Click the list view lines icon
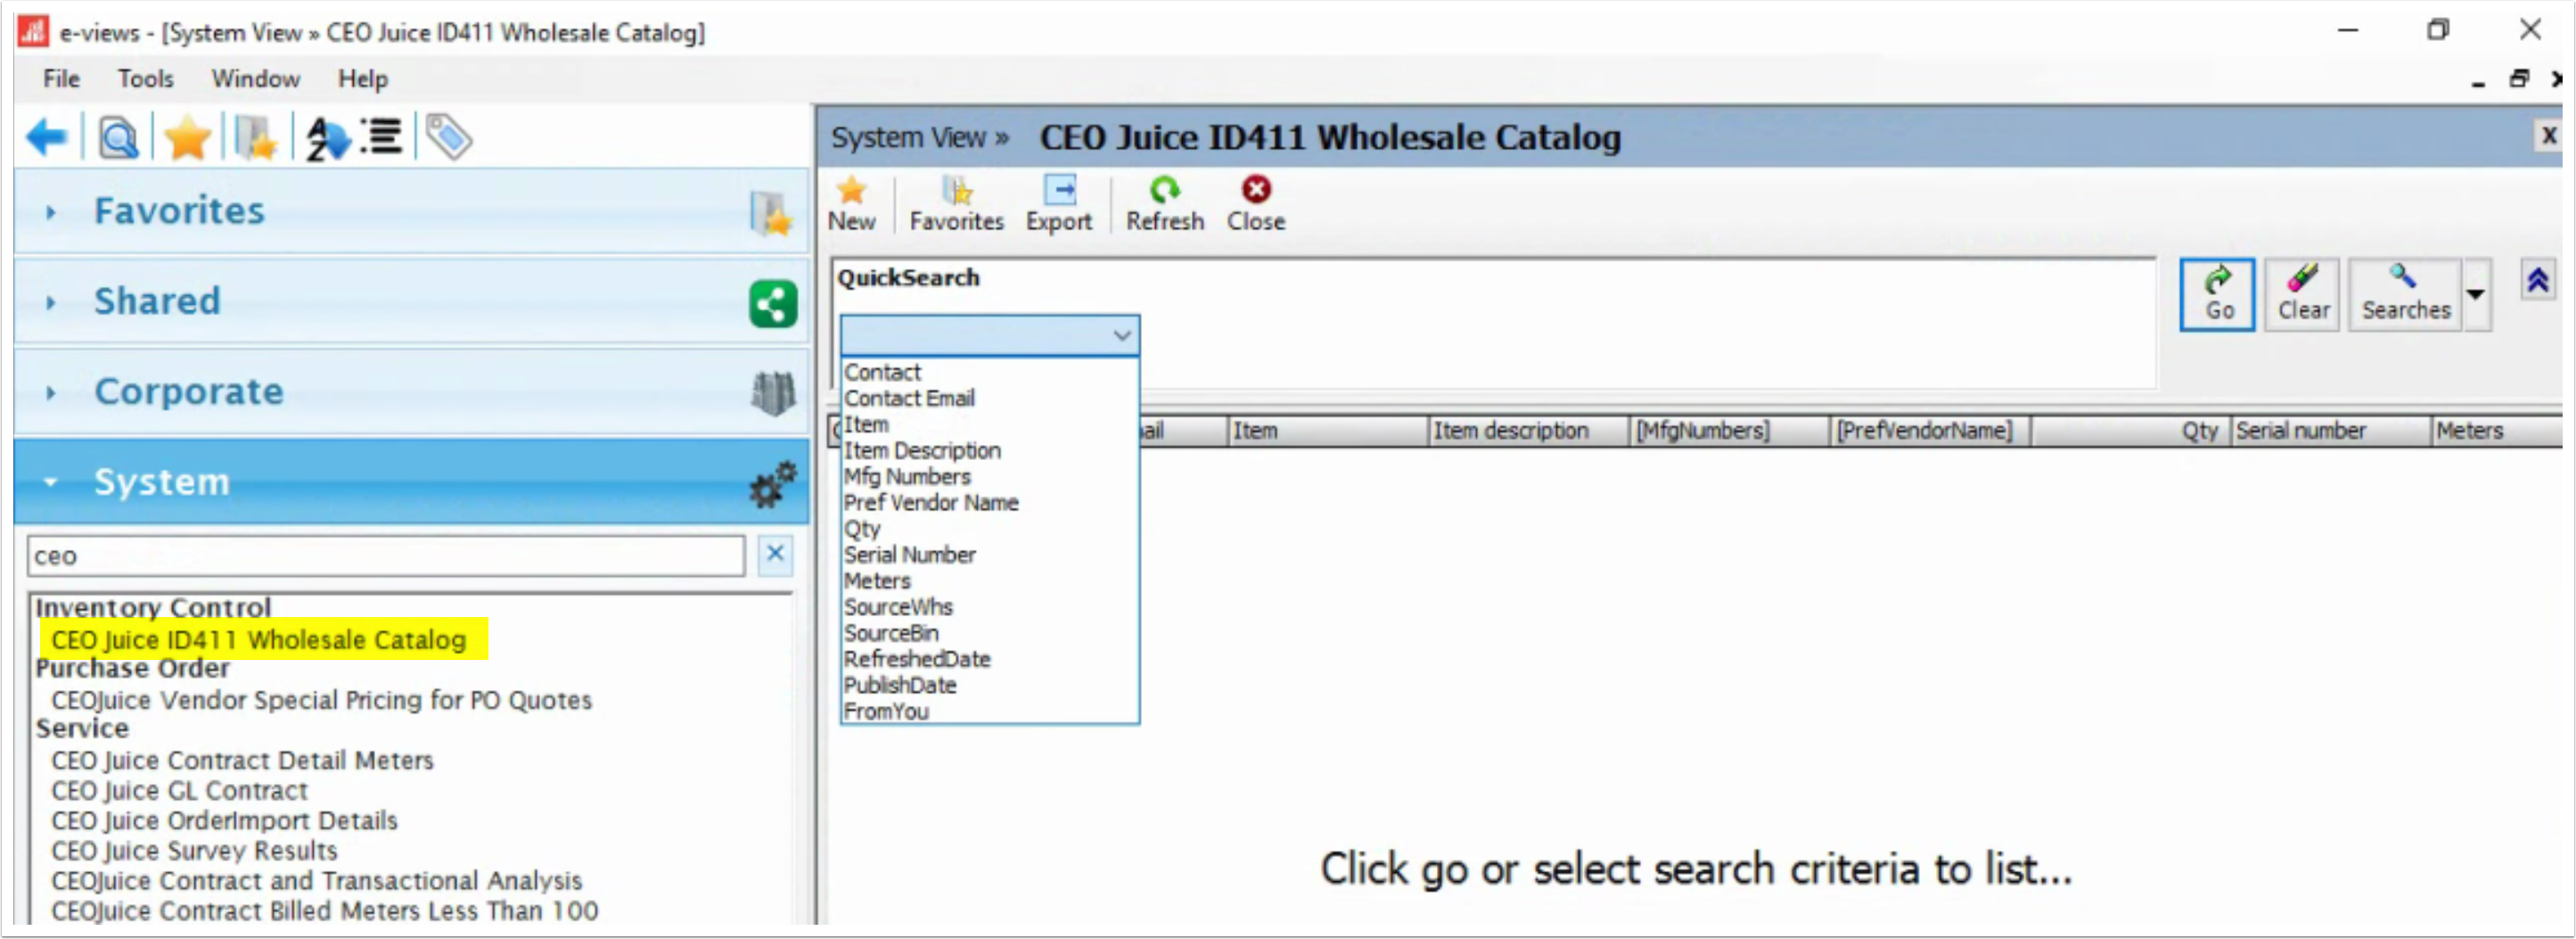 point(382,137)
